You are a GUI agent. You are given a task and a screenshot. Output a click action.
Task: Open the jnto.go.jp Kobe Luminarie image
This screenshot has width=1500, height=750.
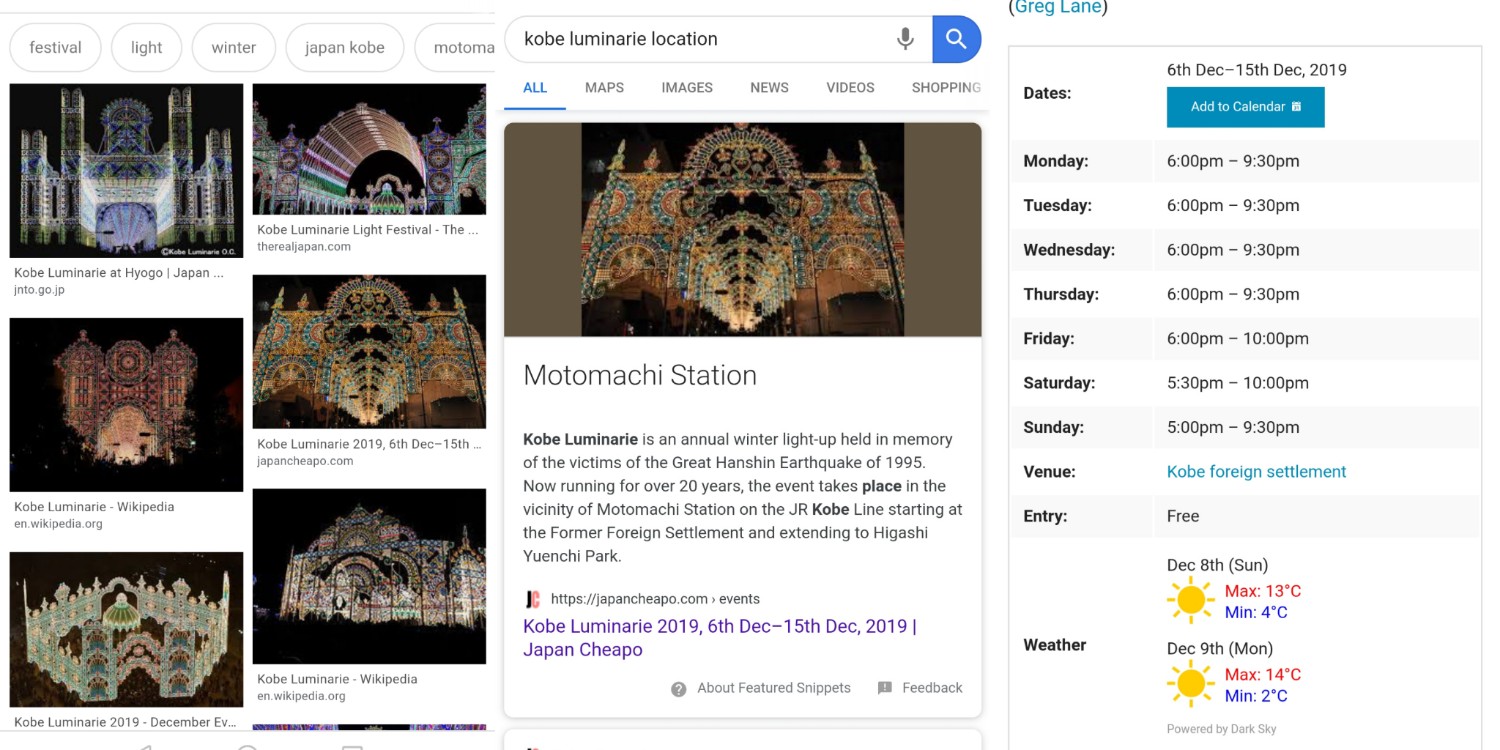[x=126, y=171]
